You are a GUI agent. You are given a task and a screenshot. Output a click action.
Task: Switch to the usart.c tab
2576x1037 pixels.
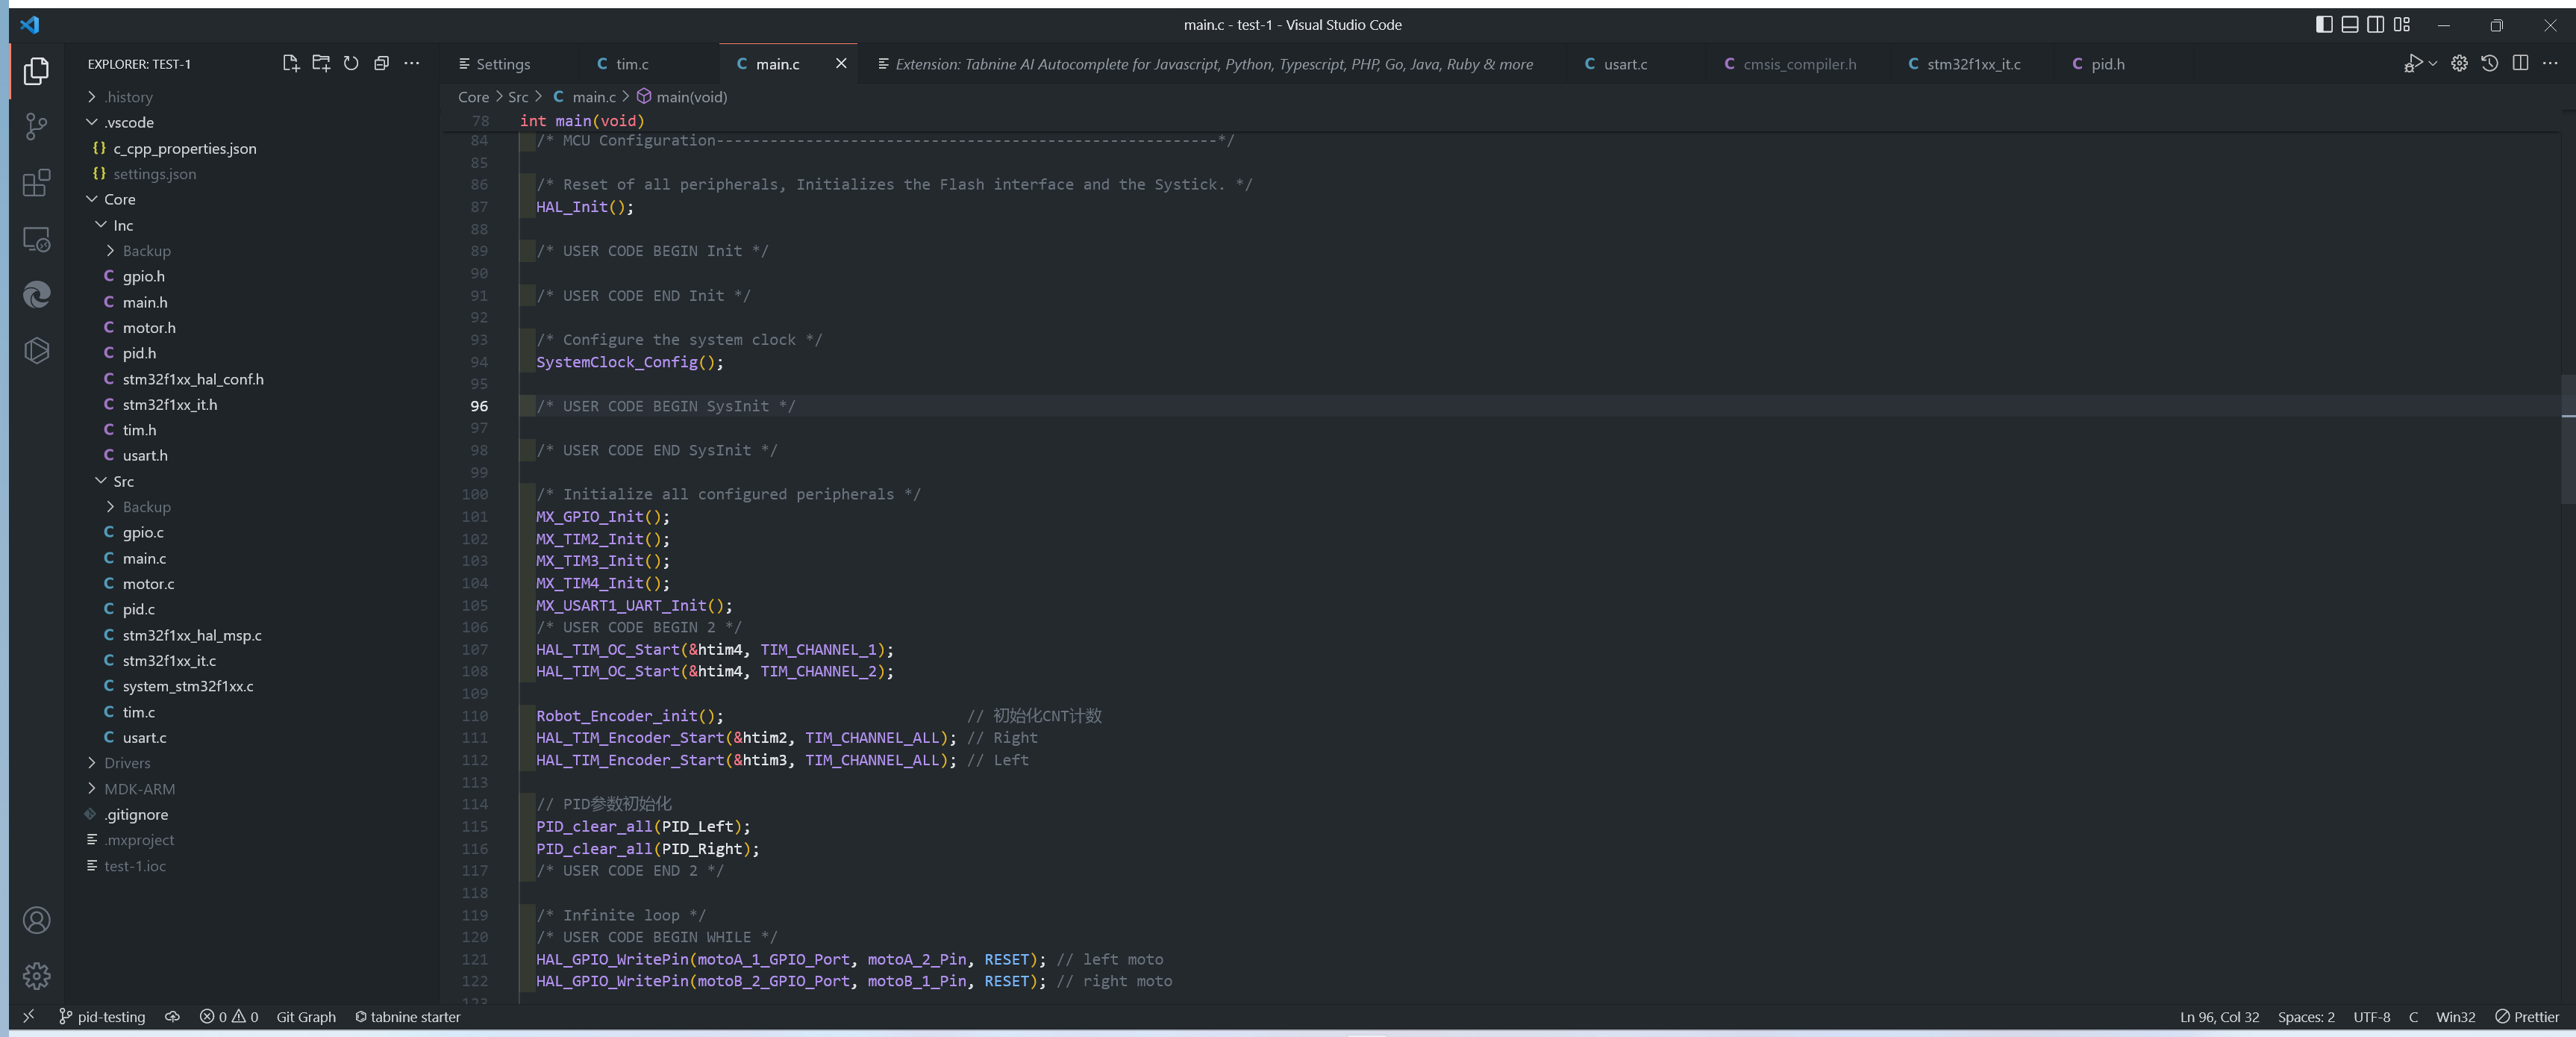pyautogui.click(x=1625, y=64)
